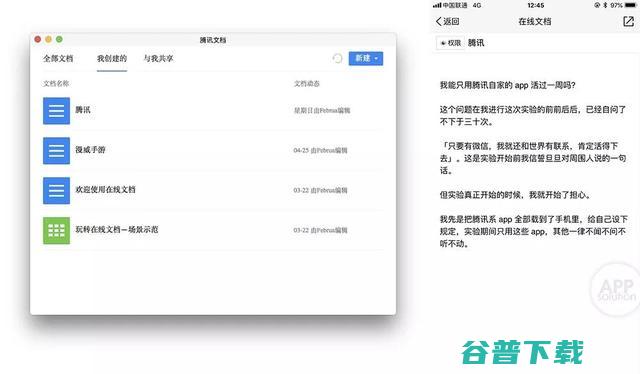The width and height of the screenshot is (640, 374).
Task: Open the 腾讯 document icon
Action: click(x=56, y=111)
